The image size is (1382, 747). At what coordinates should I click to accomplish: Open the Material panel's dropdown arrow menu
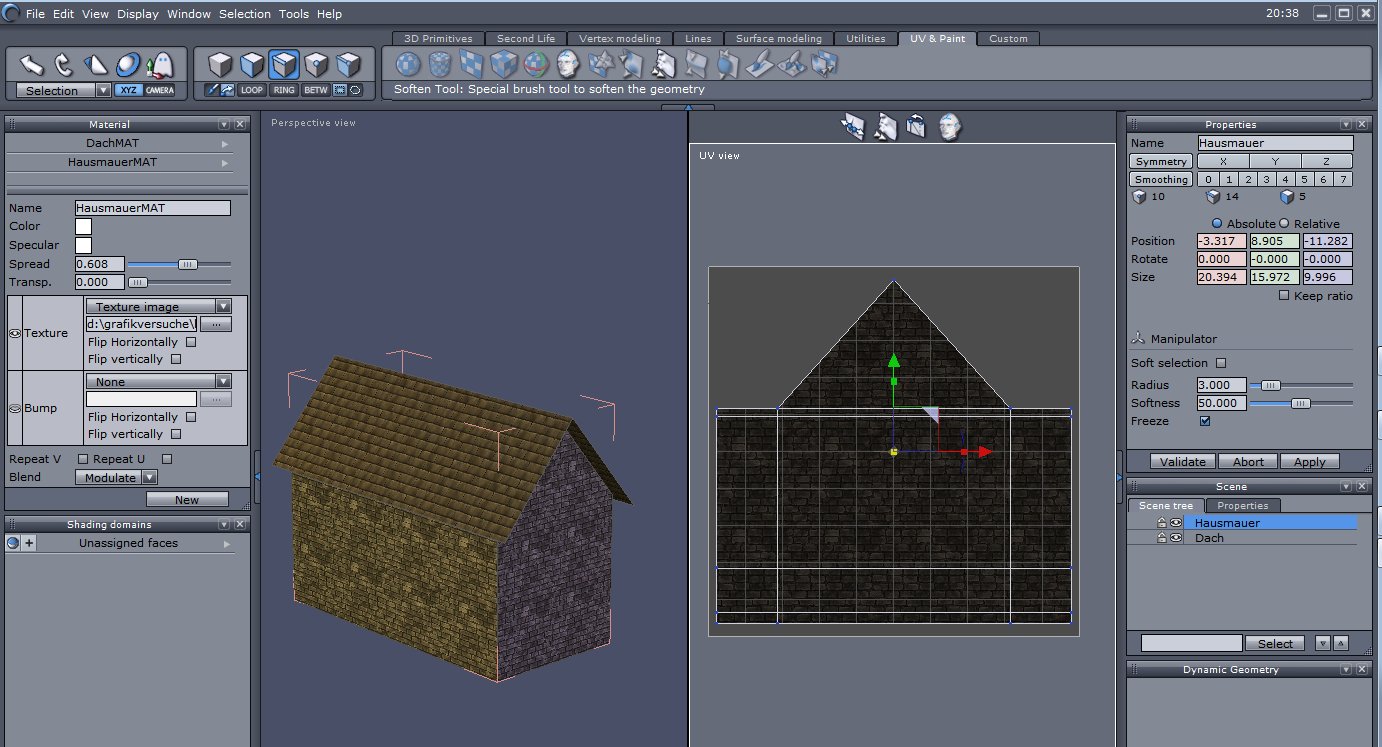224,125
